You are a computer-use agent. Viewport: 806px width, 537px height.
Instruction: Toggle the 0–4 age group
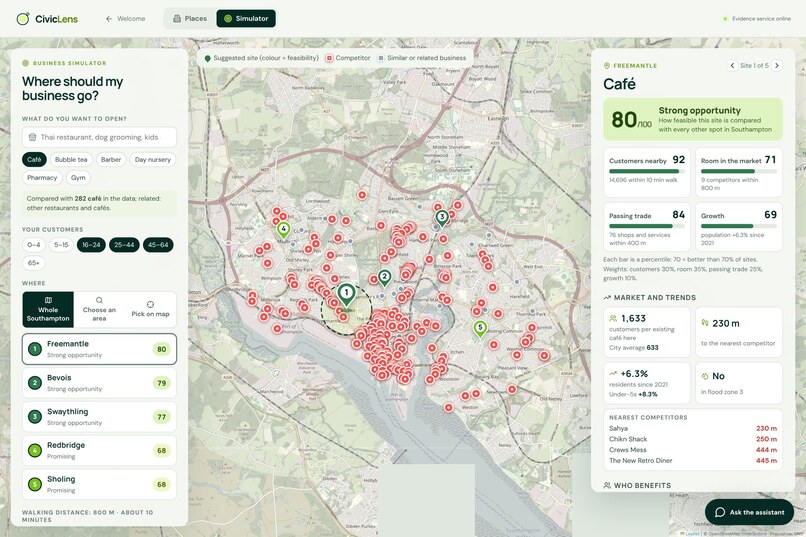[34, 245]
